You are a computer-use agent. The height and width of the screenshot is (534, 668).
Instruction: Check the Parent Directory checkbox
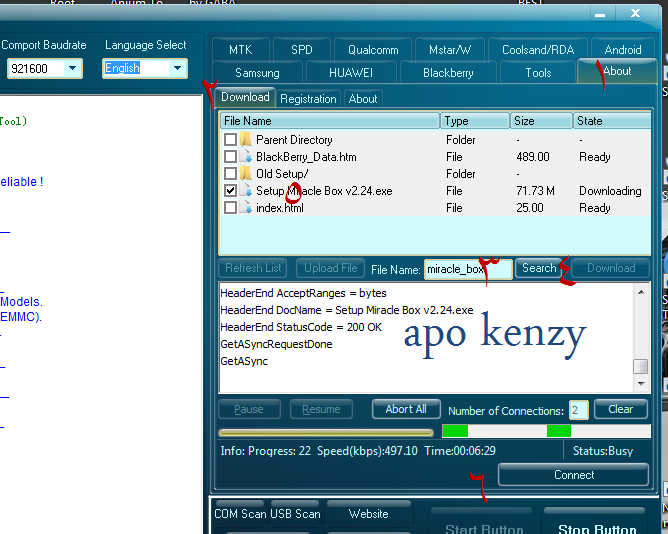[x=230, y=139]
